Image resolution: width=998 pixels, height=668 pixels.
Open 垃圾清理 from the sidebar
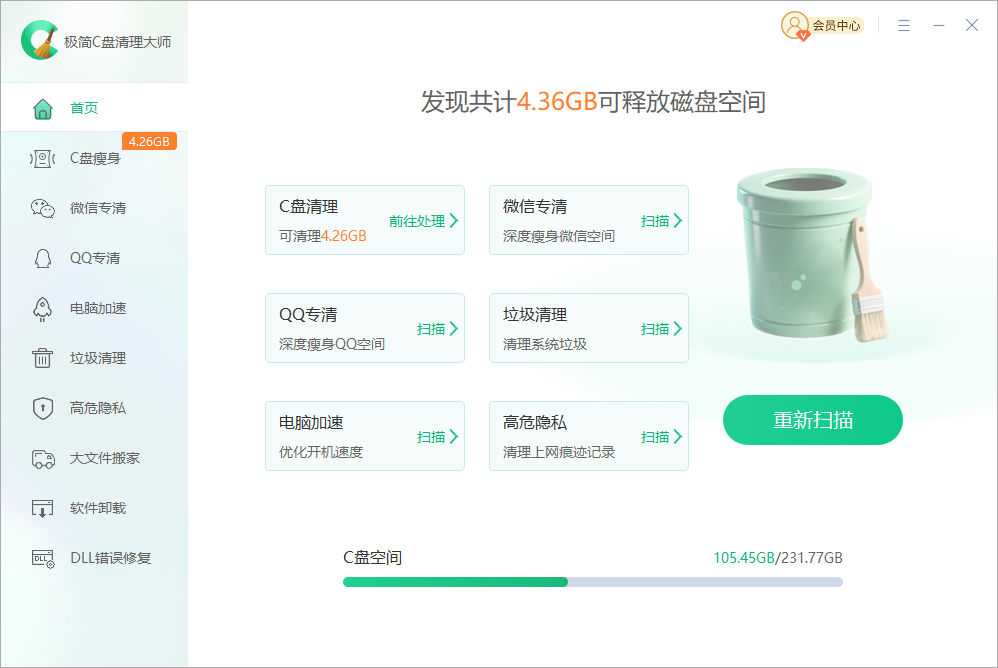click(x=94, y=358)
